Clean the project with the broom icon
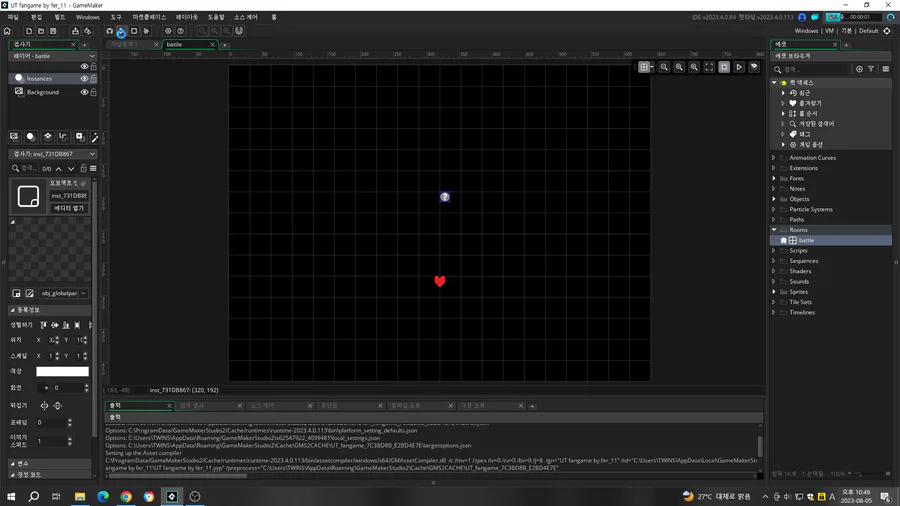This screenshot has width=900, height=506. pyautogui.click(x=146, y=31)
